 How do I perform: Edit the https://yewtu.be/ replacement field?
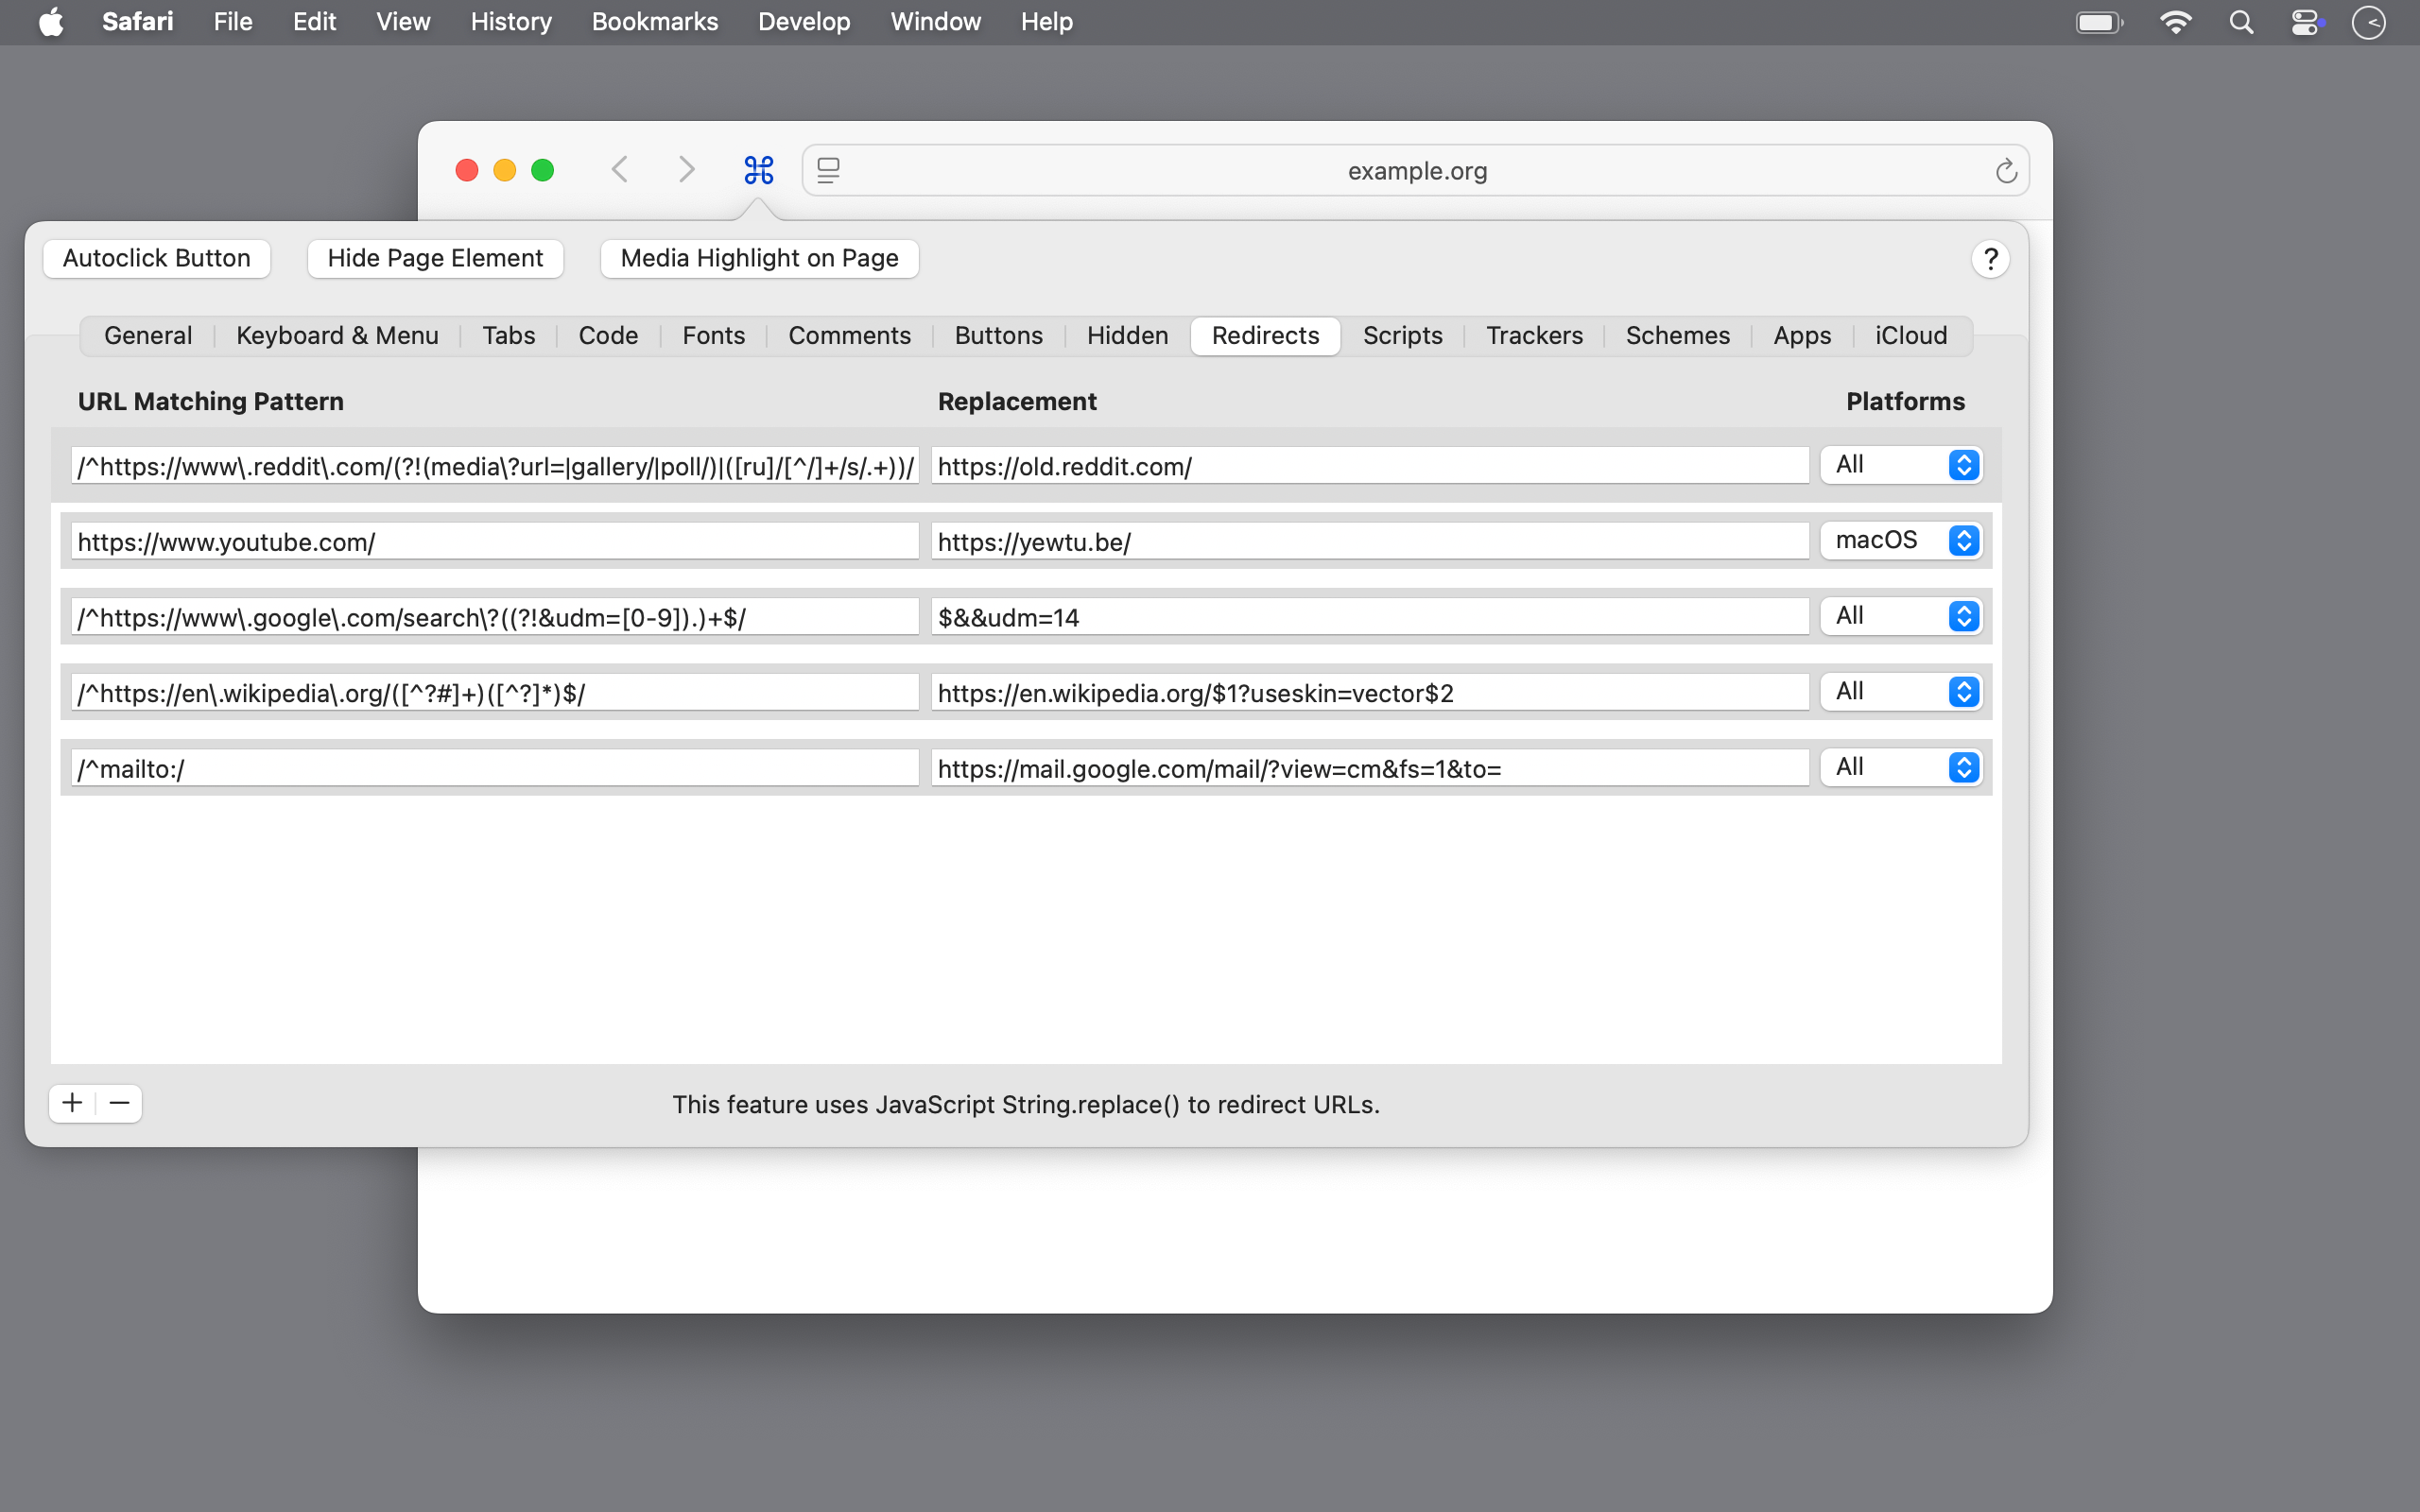pos(1370,542)
